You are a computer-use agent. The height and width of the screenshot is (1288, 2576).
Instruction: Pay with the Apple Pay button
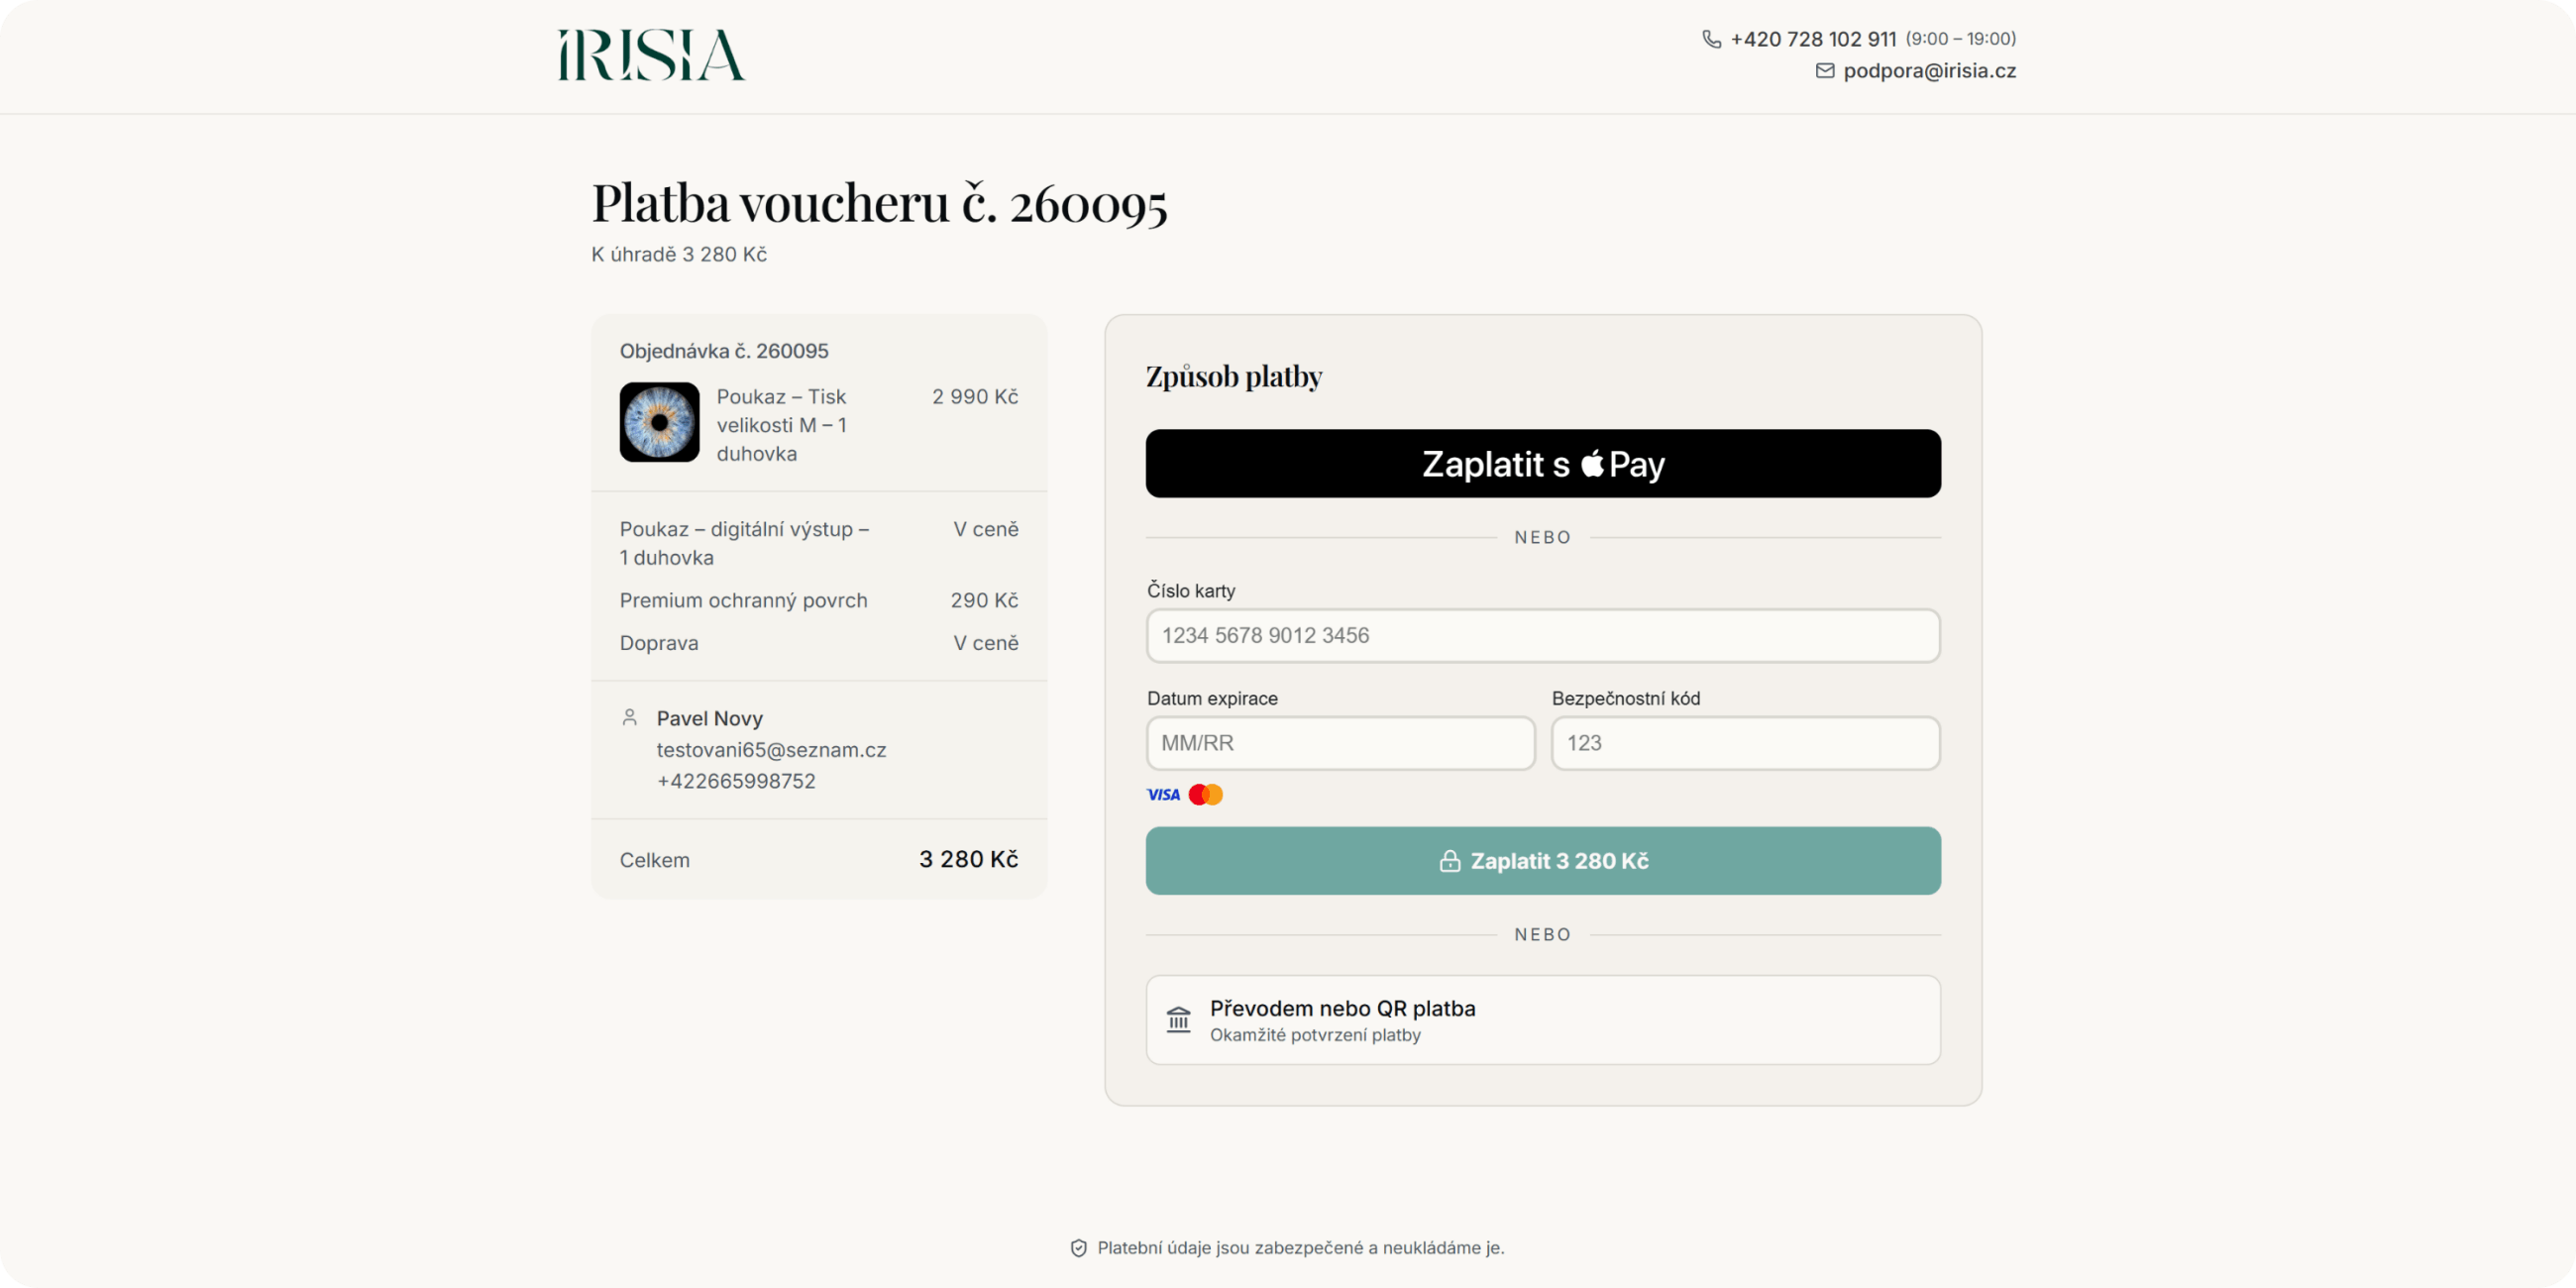[x=1543, y=464]
